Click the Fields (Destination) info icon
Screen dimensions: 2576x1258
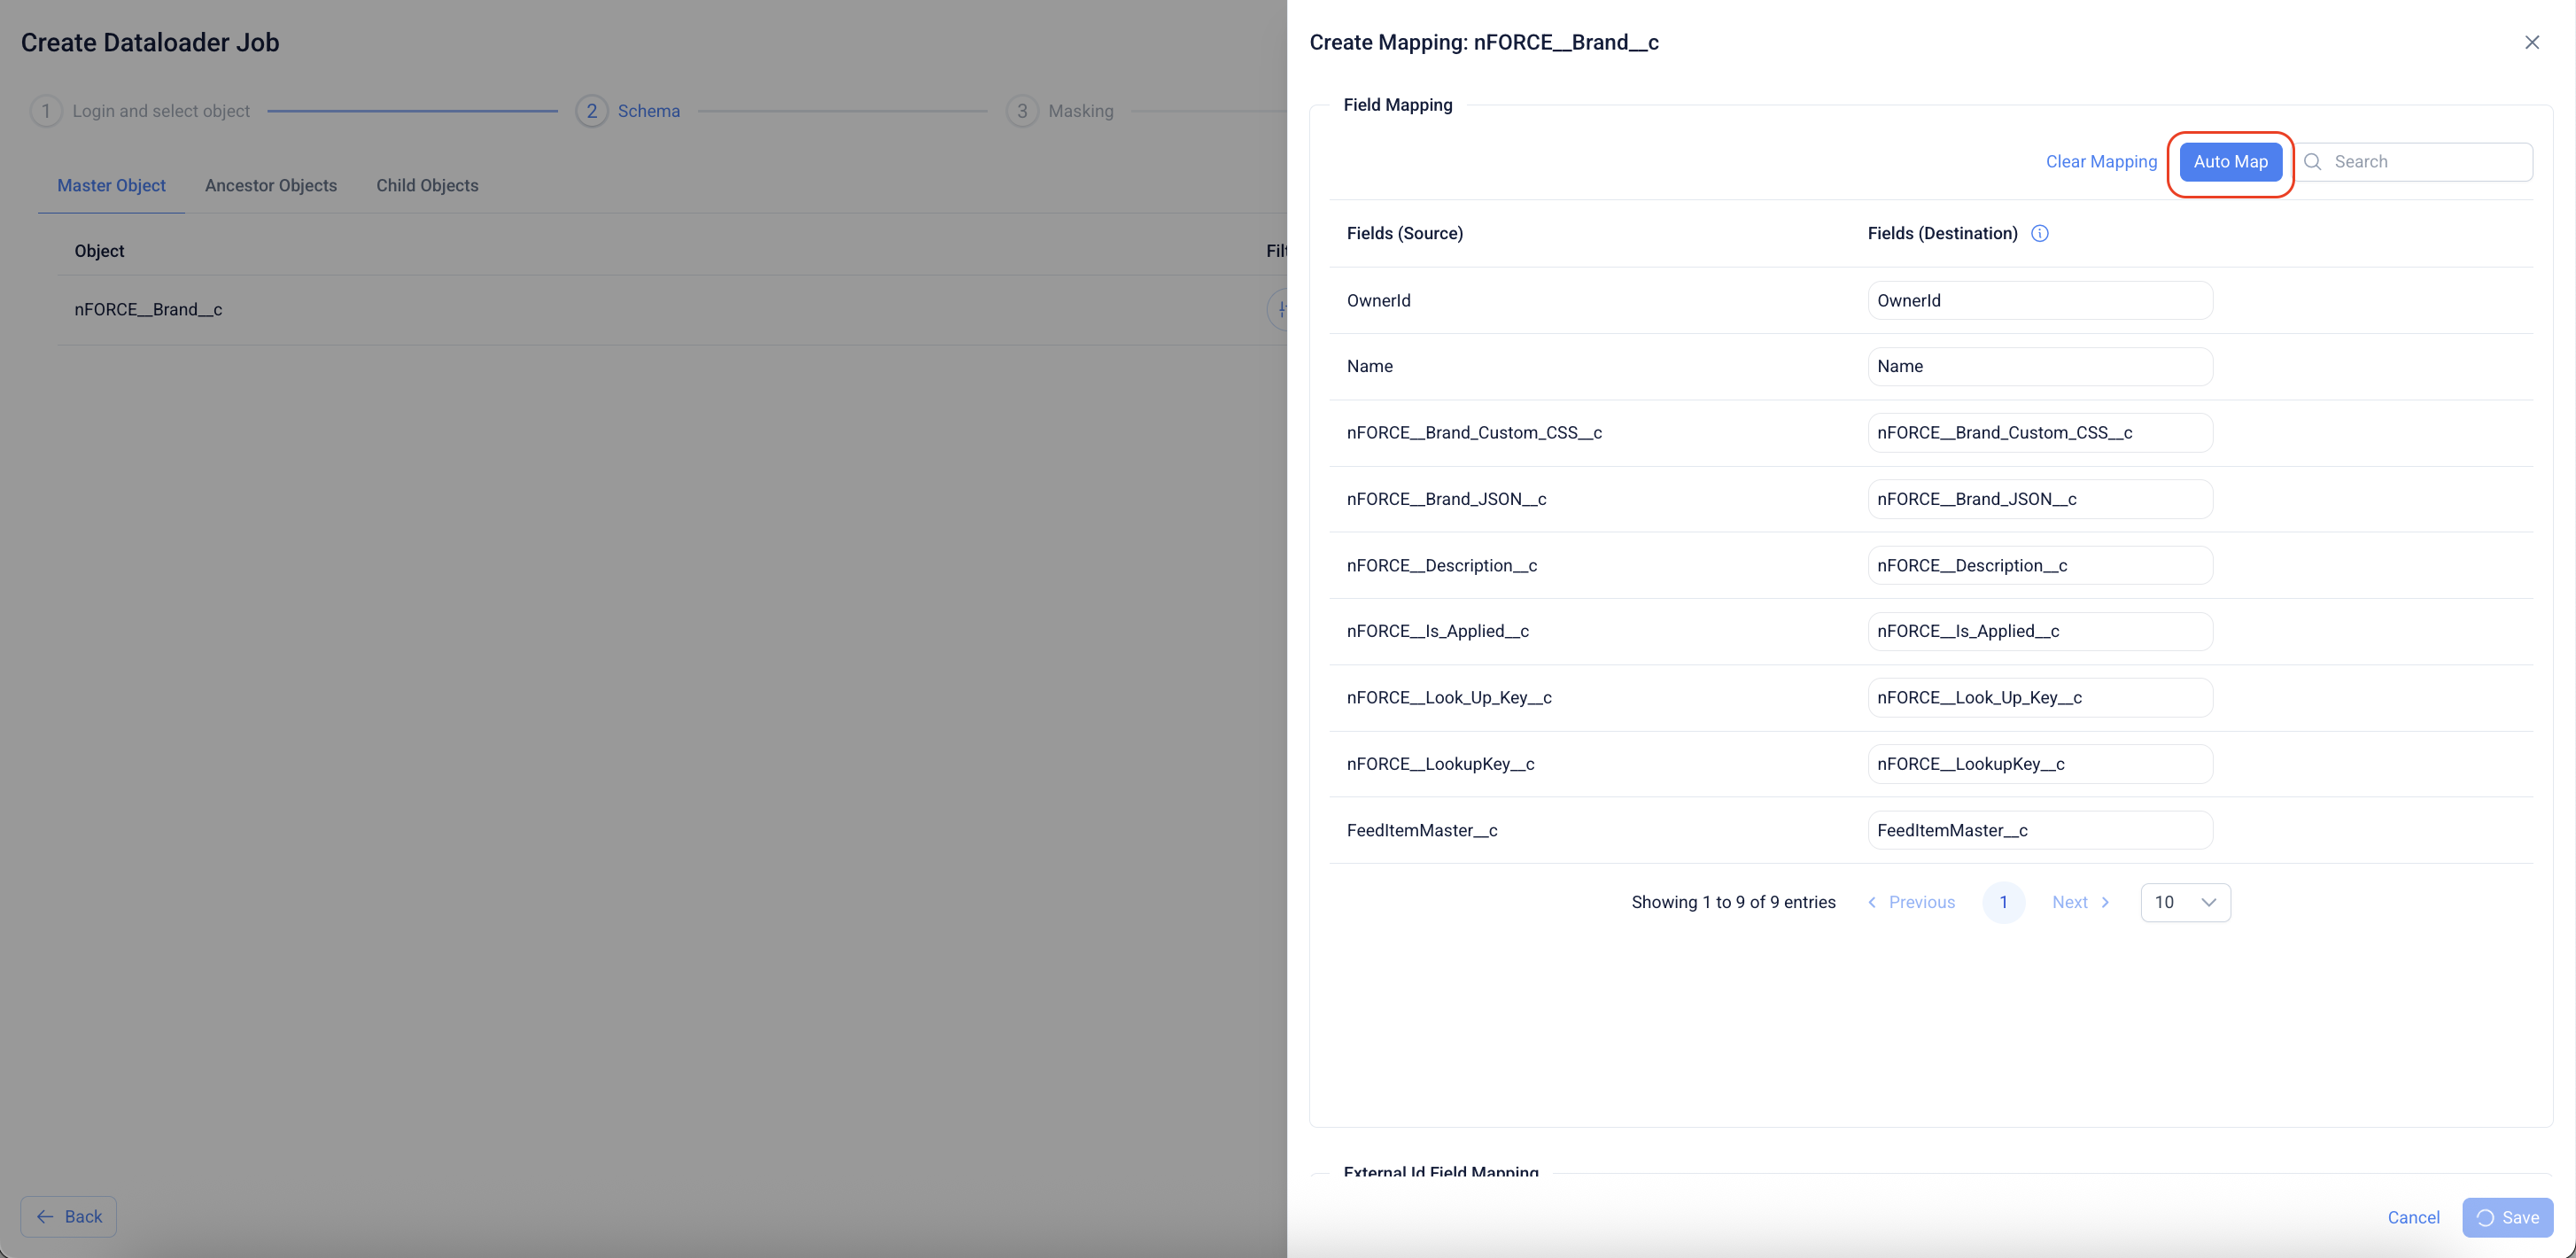point(2039,233)
